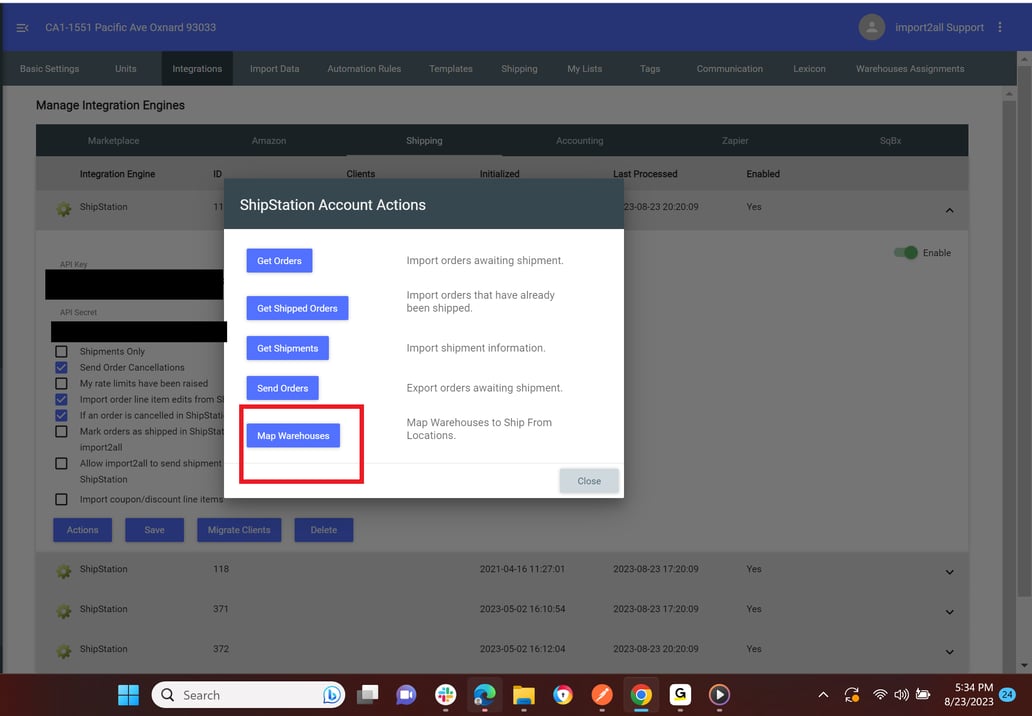Click the Delete integration button

pos(323,530)
